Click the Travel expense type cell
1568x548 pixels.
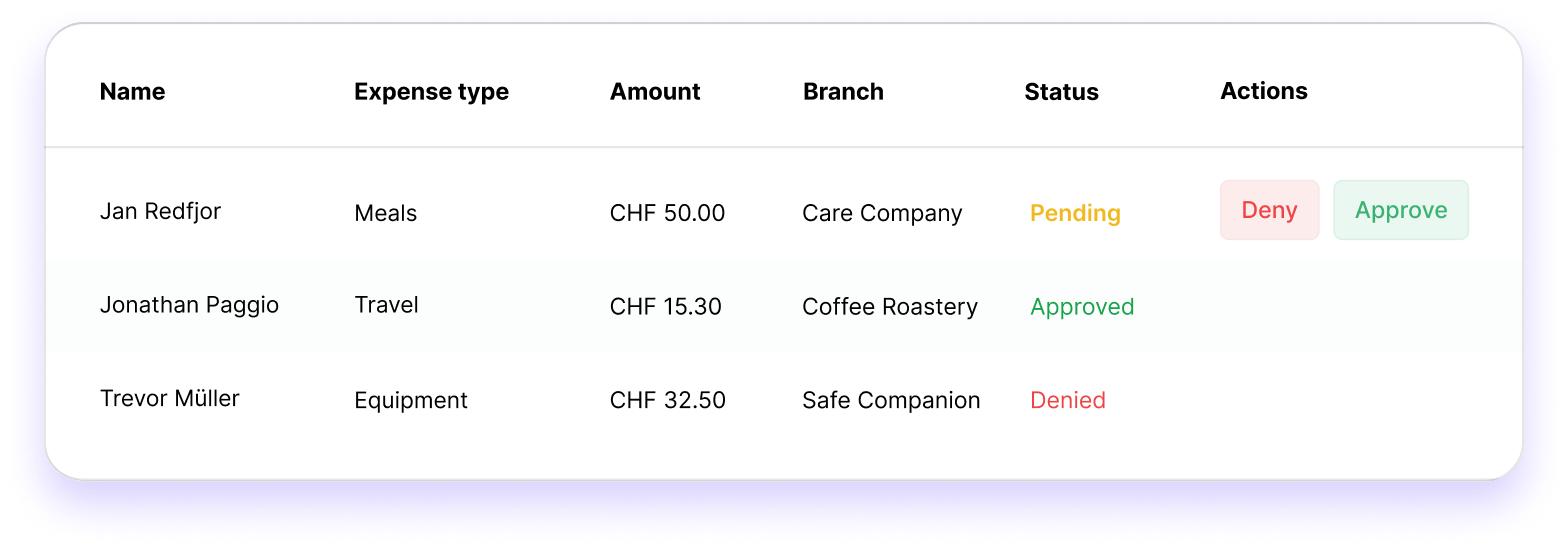[386, 305]
